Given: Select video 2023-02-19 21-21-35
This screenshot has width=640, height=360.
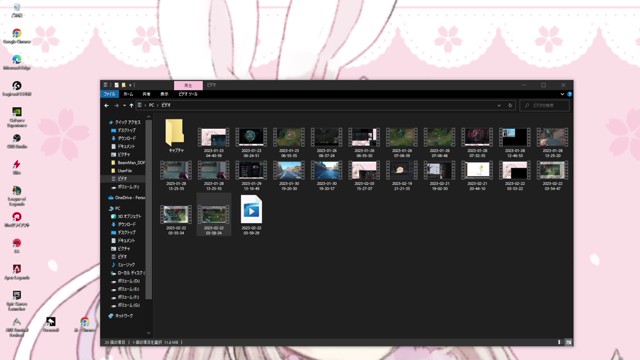Looking at the screenshot, I should pos(402,176).
